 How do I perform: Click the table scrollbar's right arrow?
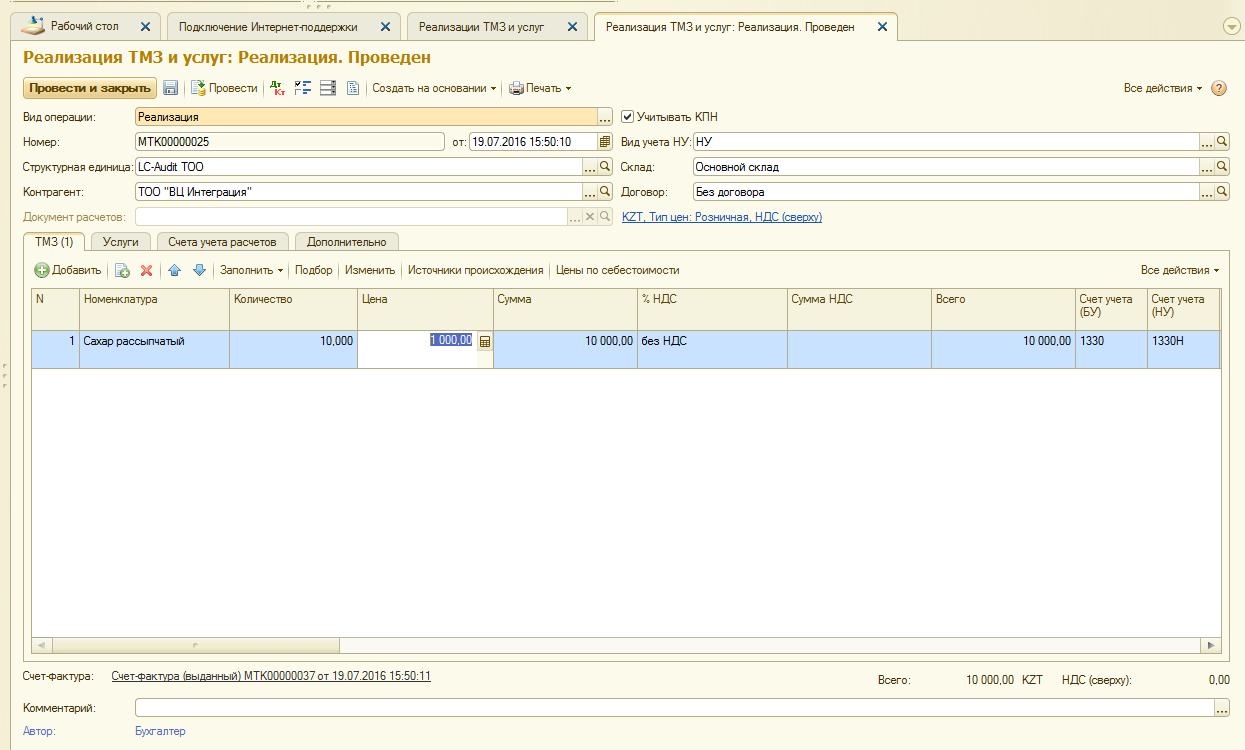1210,646
